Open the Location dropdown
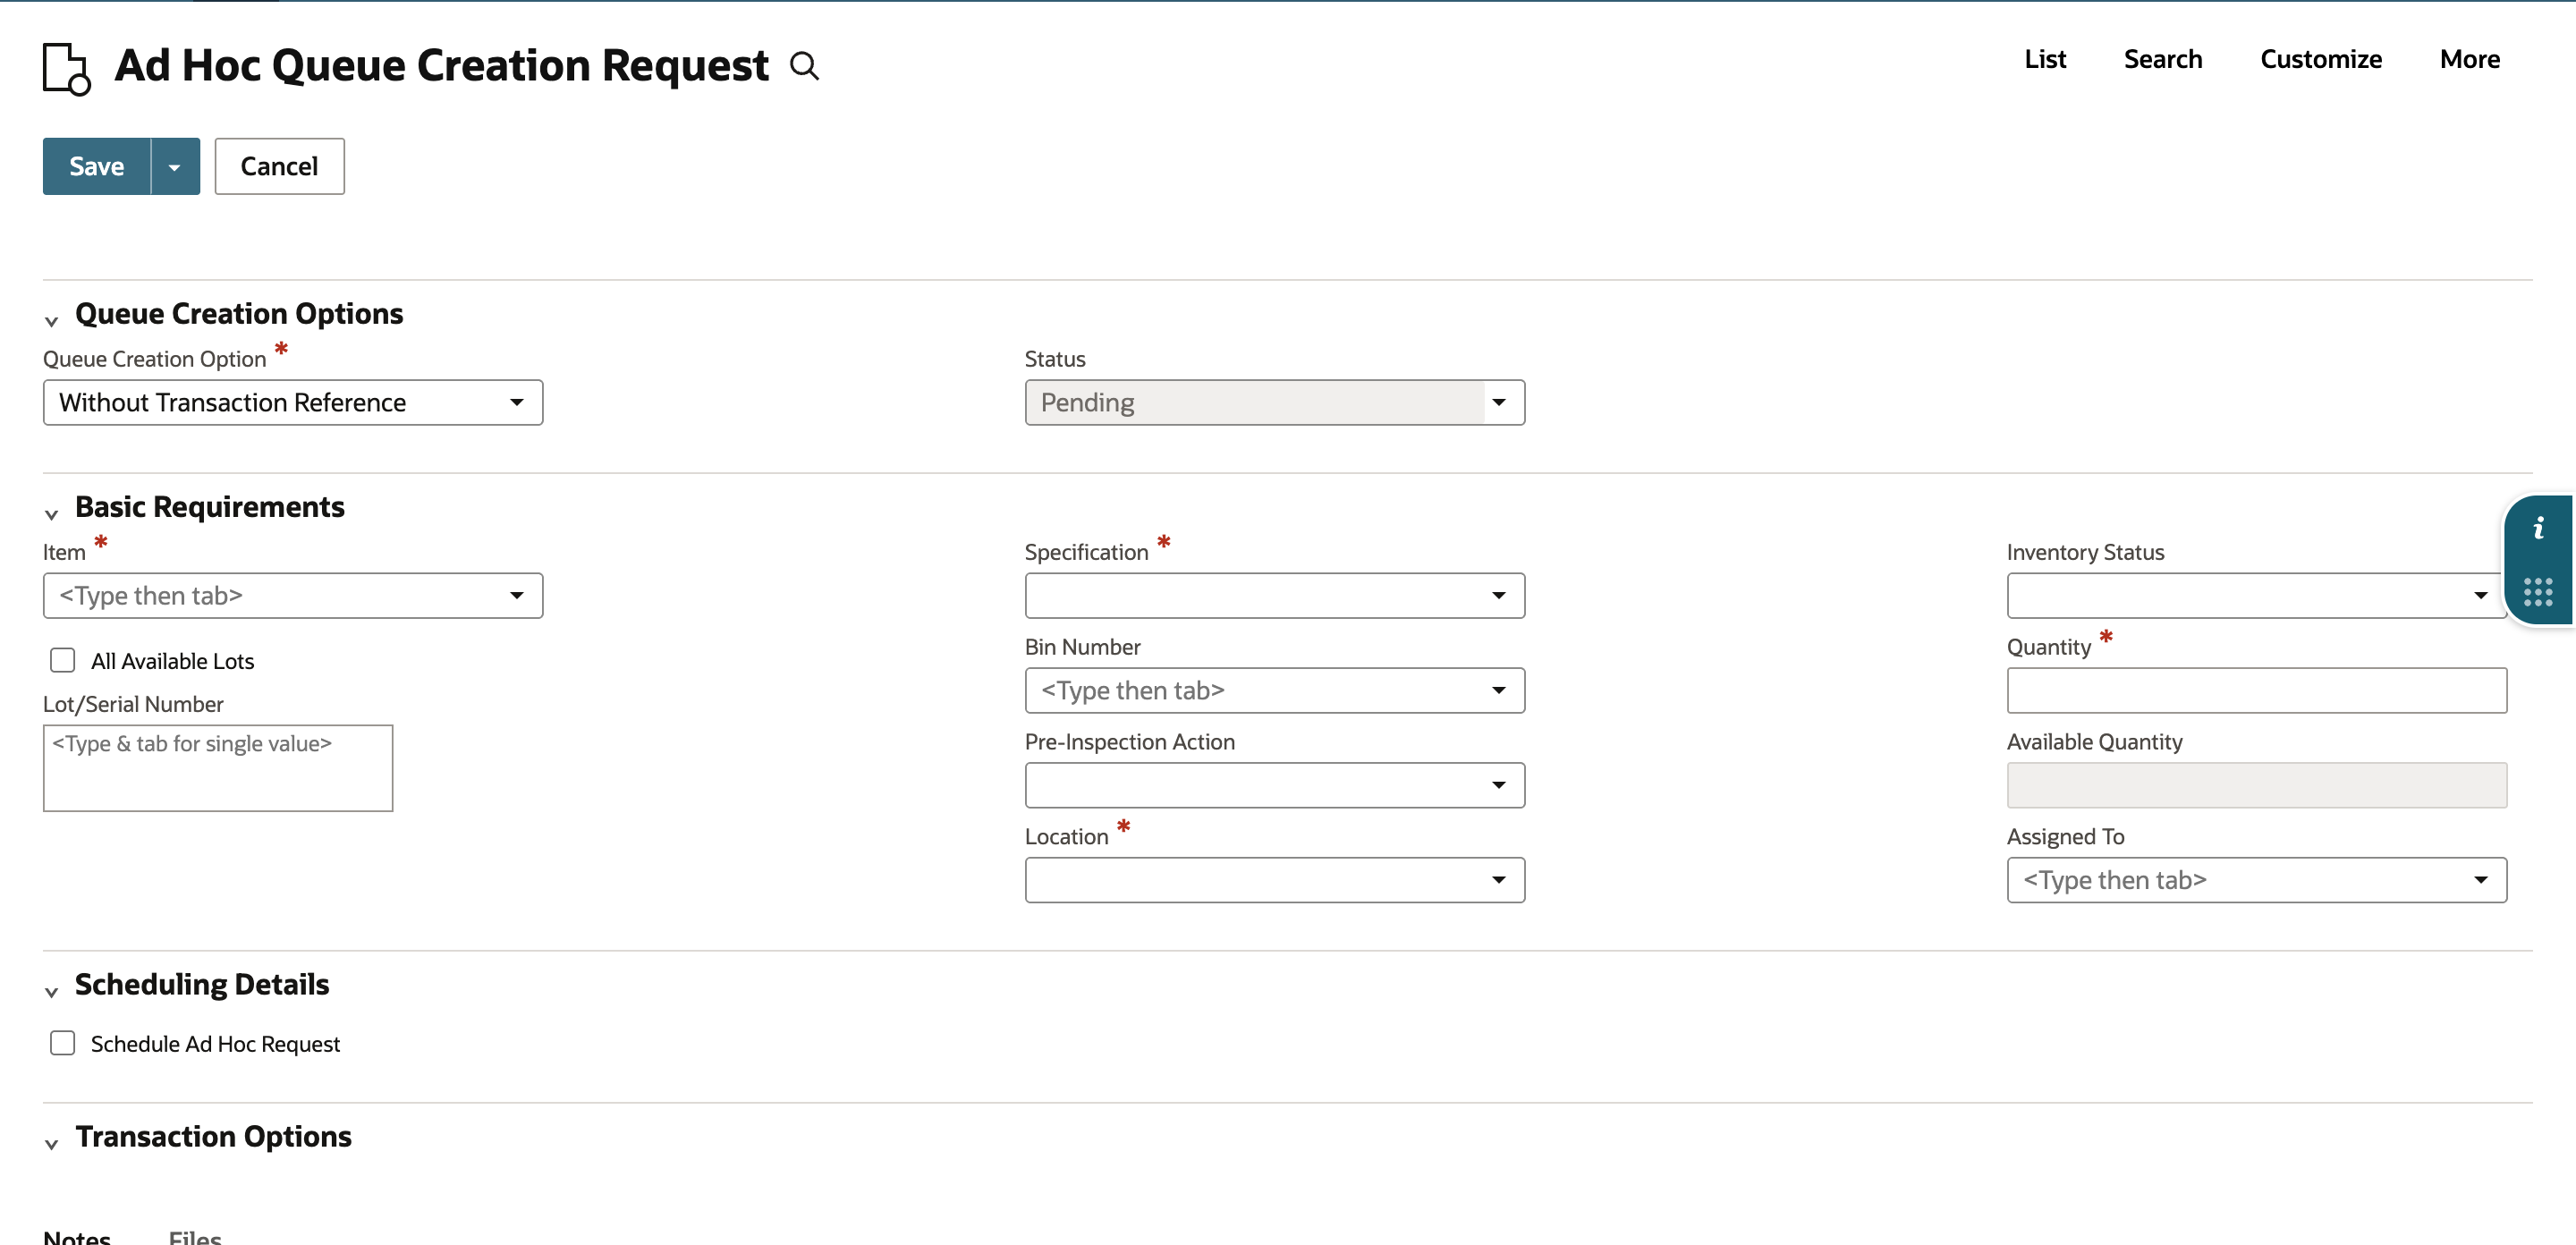 point(1274,880)
